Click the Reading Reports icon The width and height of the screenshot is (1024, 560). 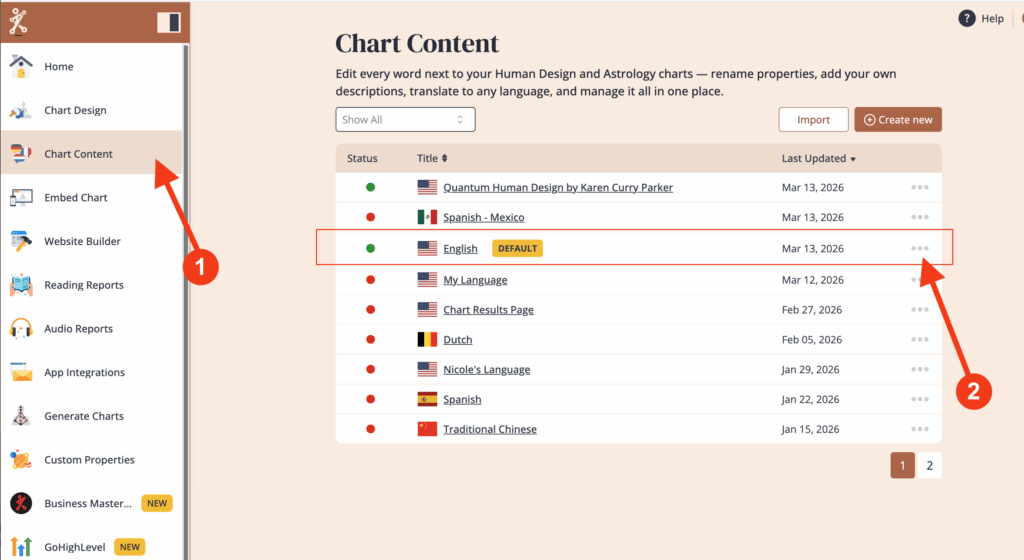click(x=21, y=285)
